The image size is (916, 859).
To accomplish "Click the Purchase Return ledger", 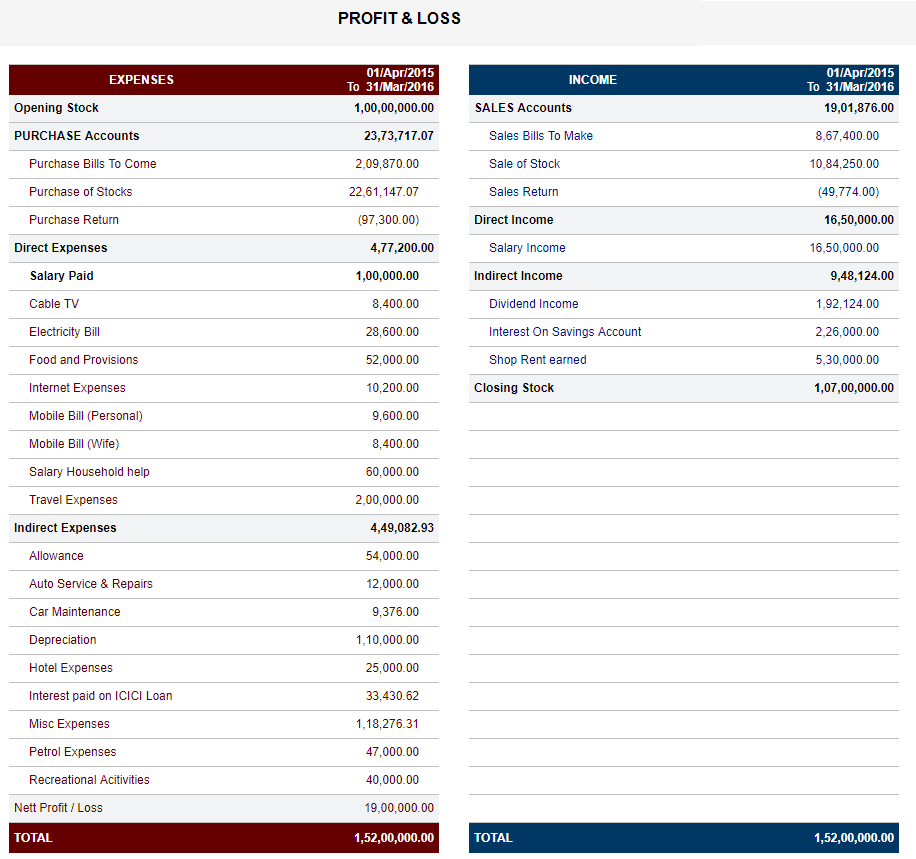I will pyautogui.click(x=74, y=220).
